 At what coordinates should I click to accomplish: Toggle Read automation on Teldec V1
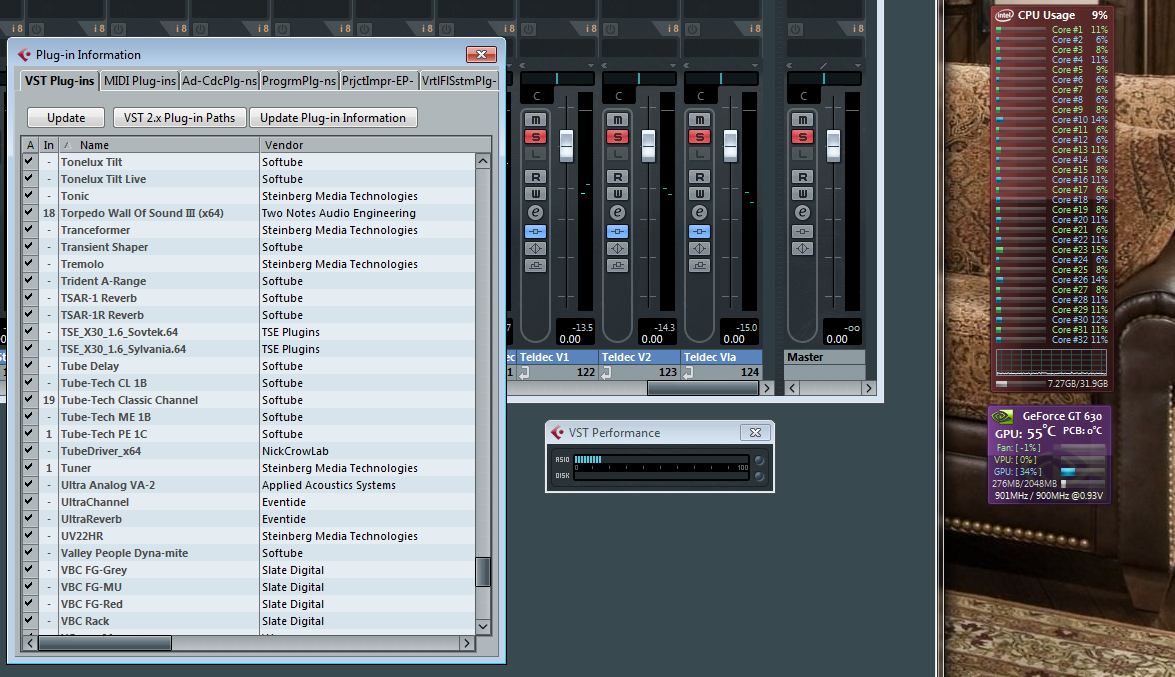click(535, 177)
